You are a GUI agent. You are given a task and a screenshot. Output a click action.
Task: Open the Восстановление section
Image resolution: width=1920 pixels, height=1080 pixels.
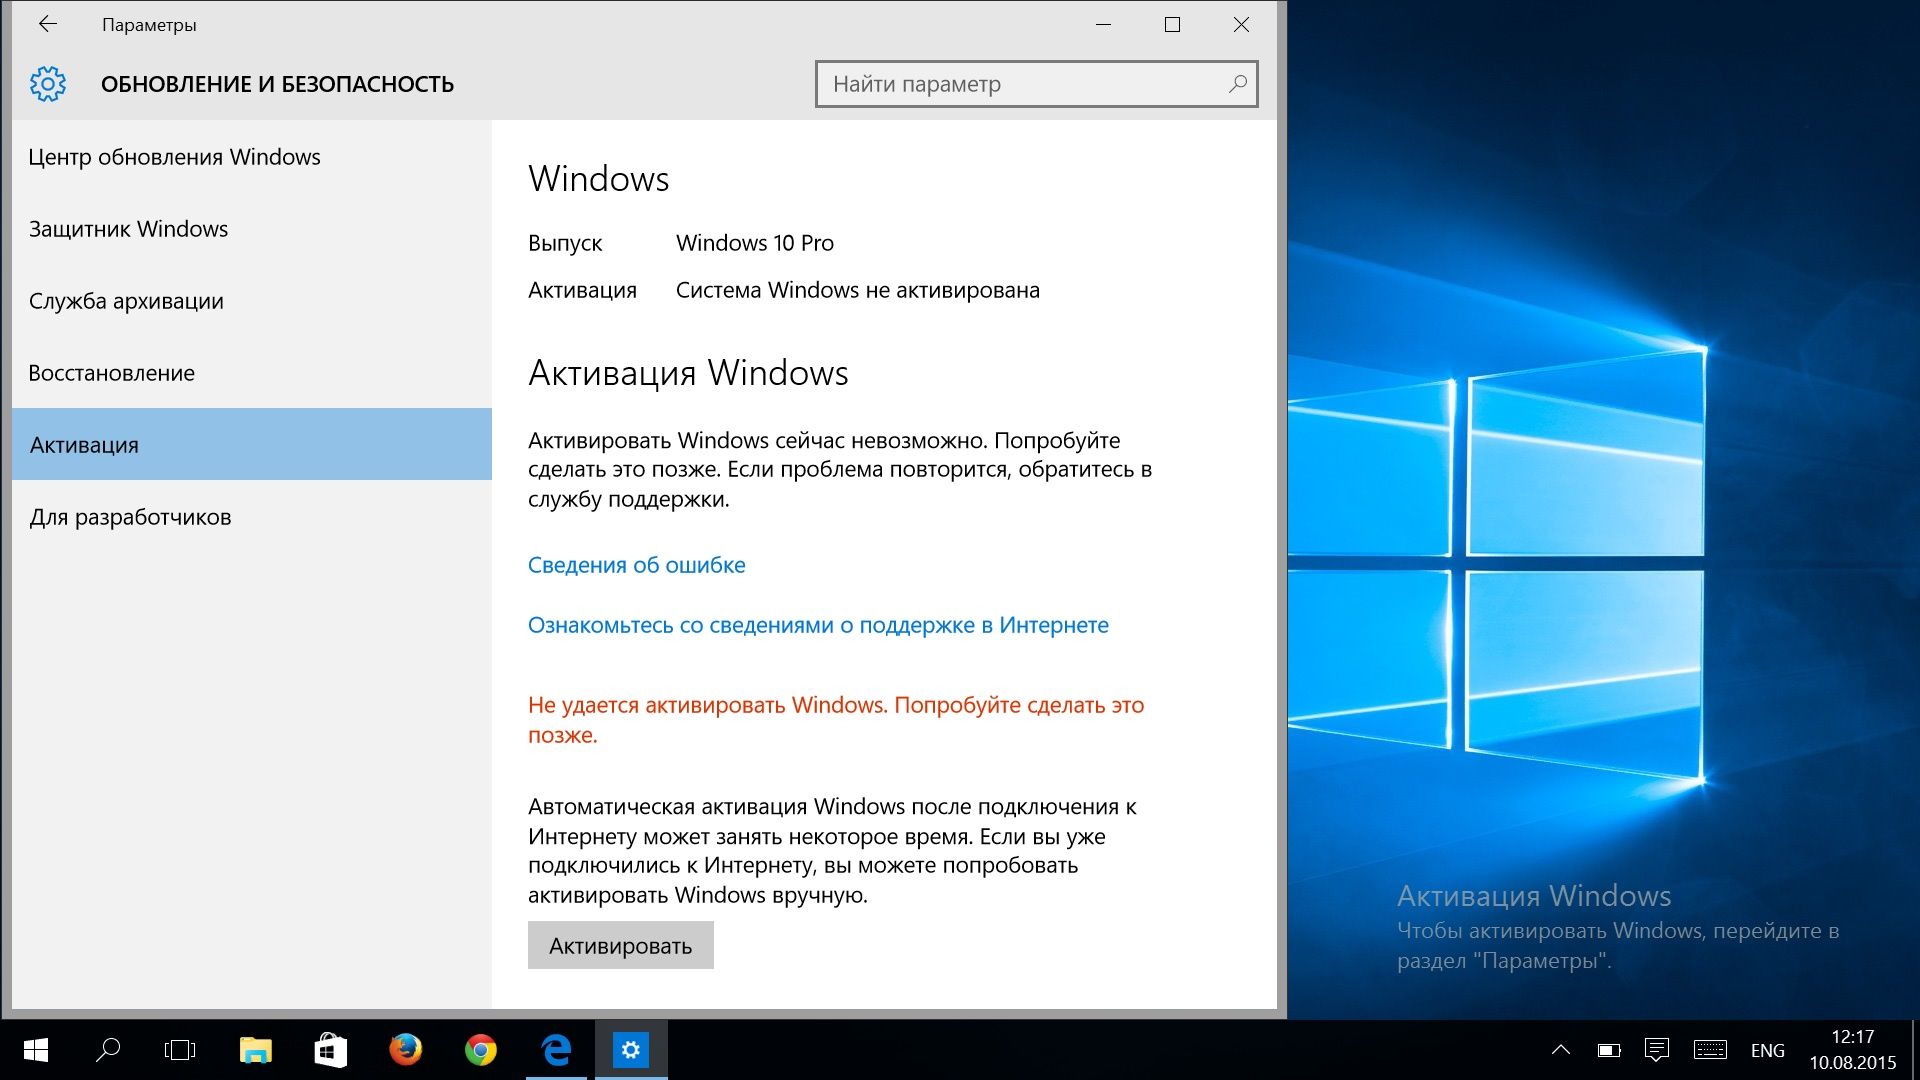point(112,373)
